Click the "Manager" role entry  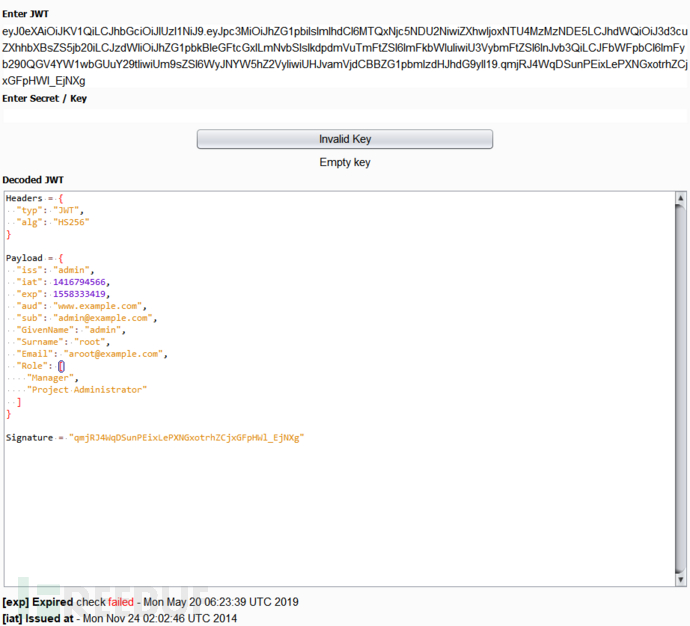tap(52, 378)
